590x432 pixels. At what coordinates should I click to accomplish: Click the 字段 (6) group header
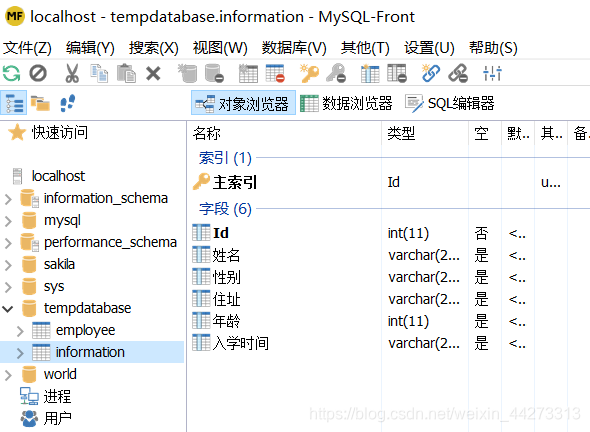point(225,209)
